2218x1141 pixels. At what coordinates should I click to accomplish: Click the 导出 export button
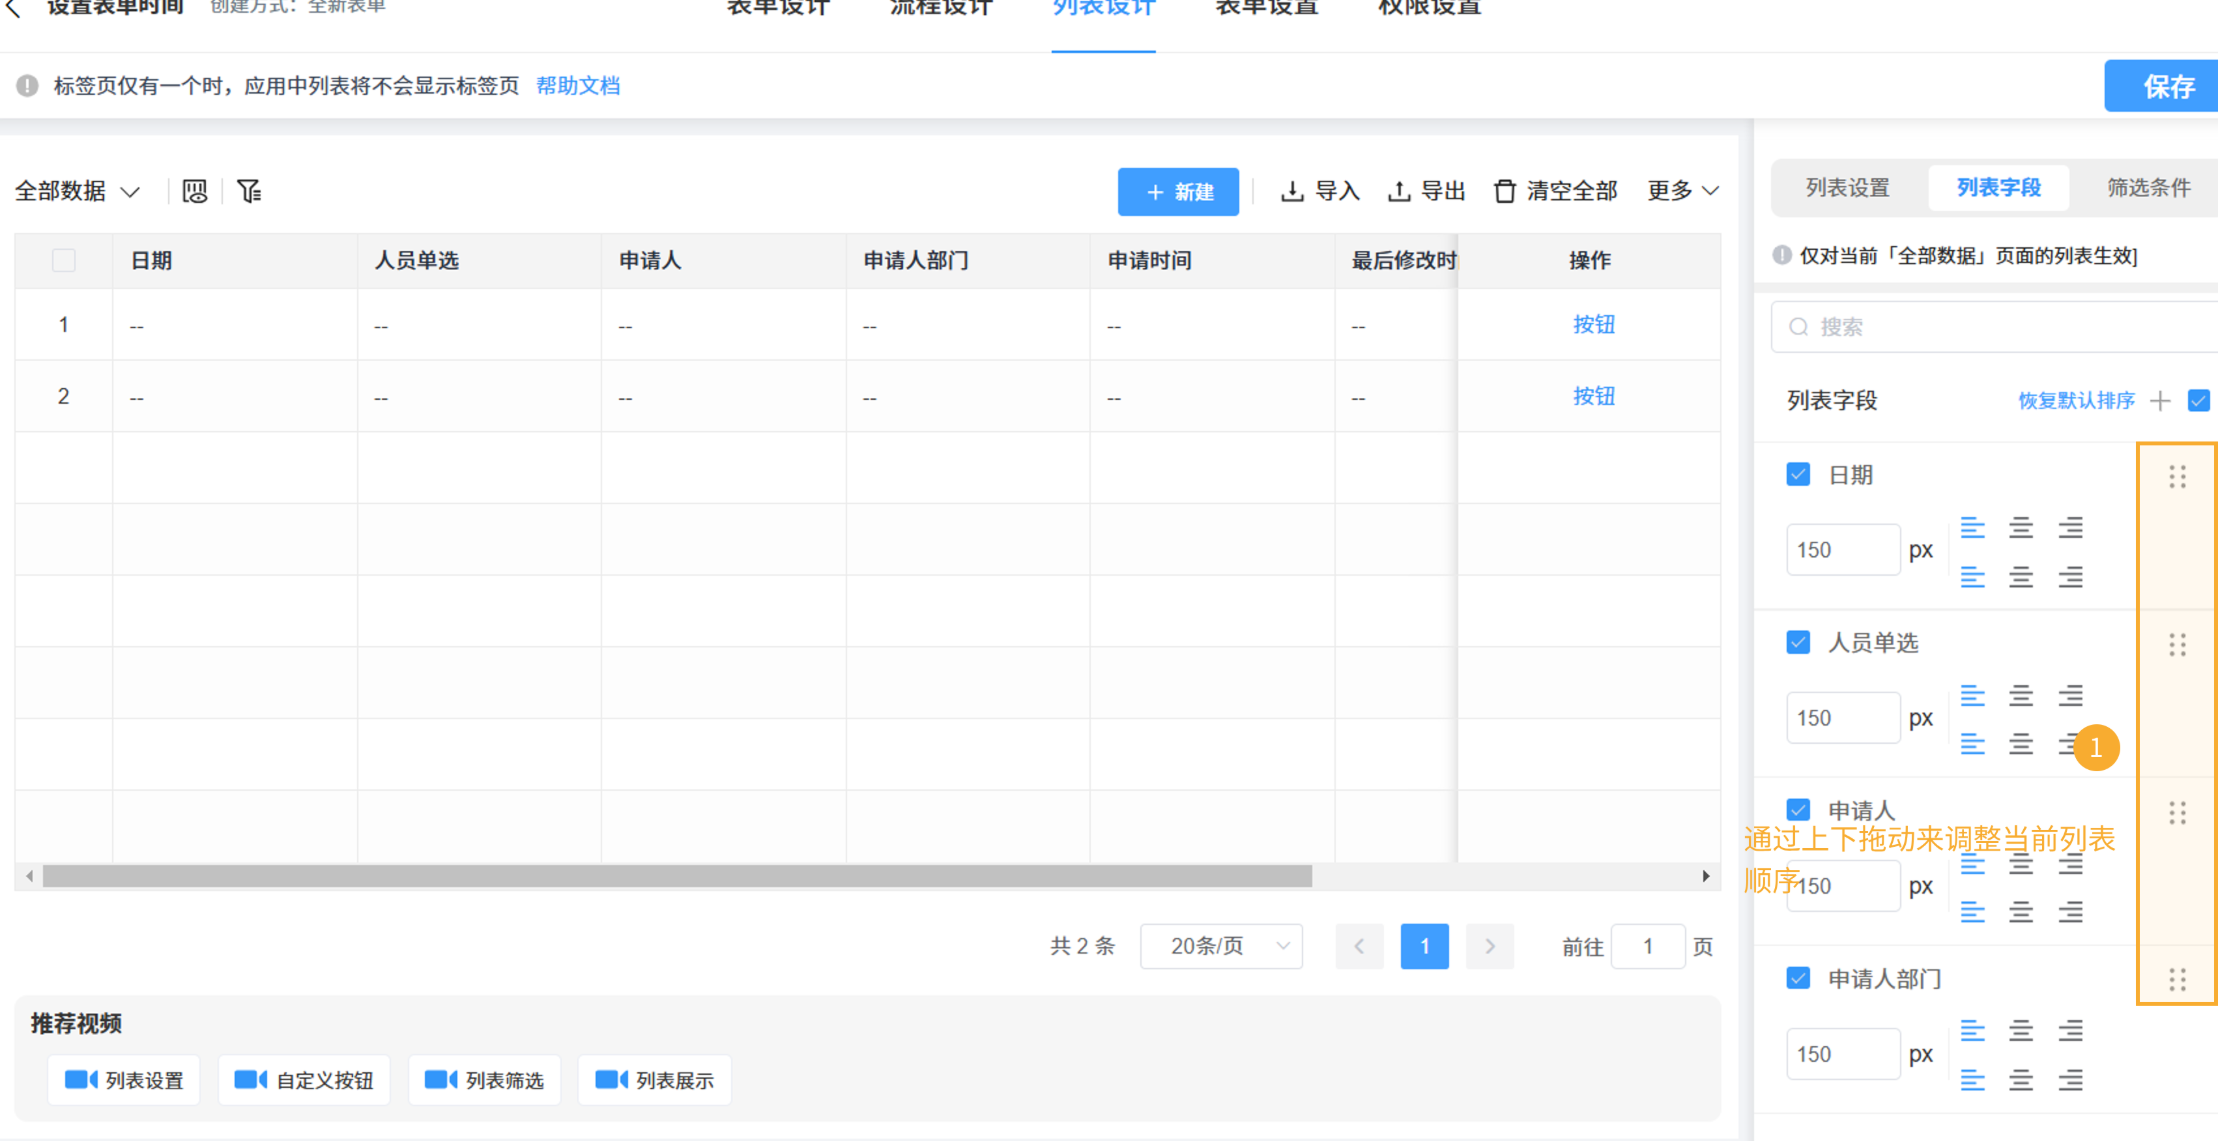[x=1426, y=191]
